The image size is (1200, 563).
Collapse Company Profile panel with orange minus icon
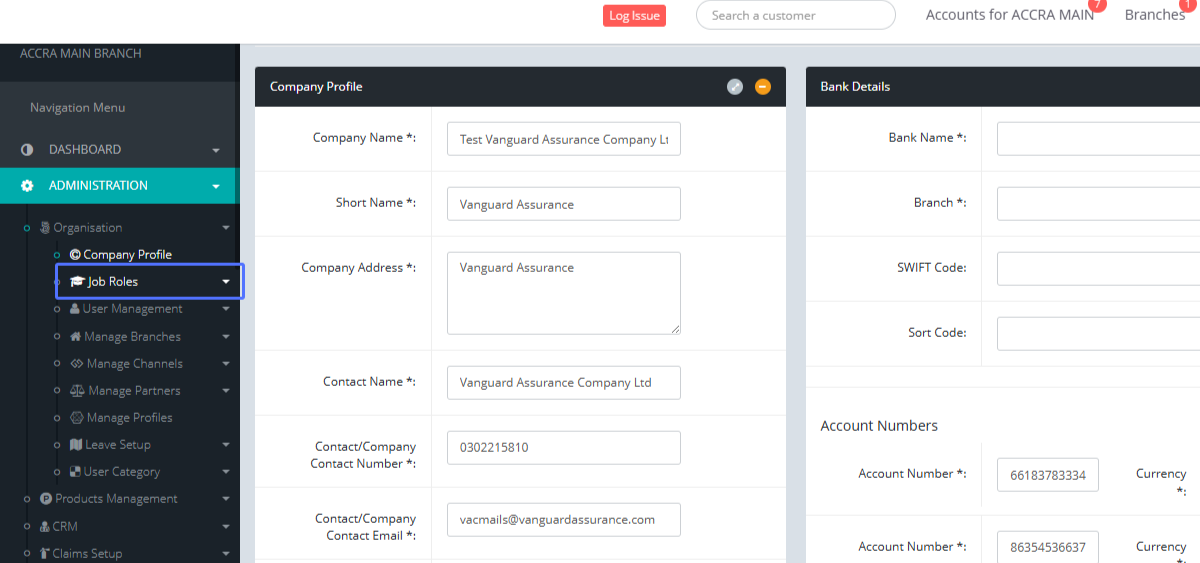click(x=763, y=87)
